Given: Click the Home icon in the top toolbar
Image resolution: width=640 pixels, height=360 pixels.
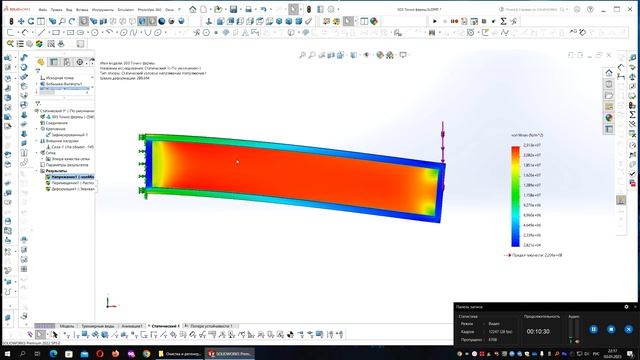Looking at the screenshot, I should click(193, 9).
